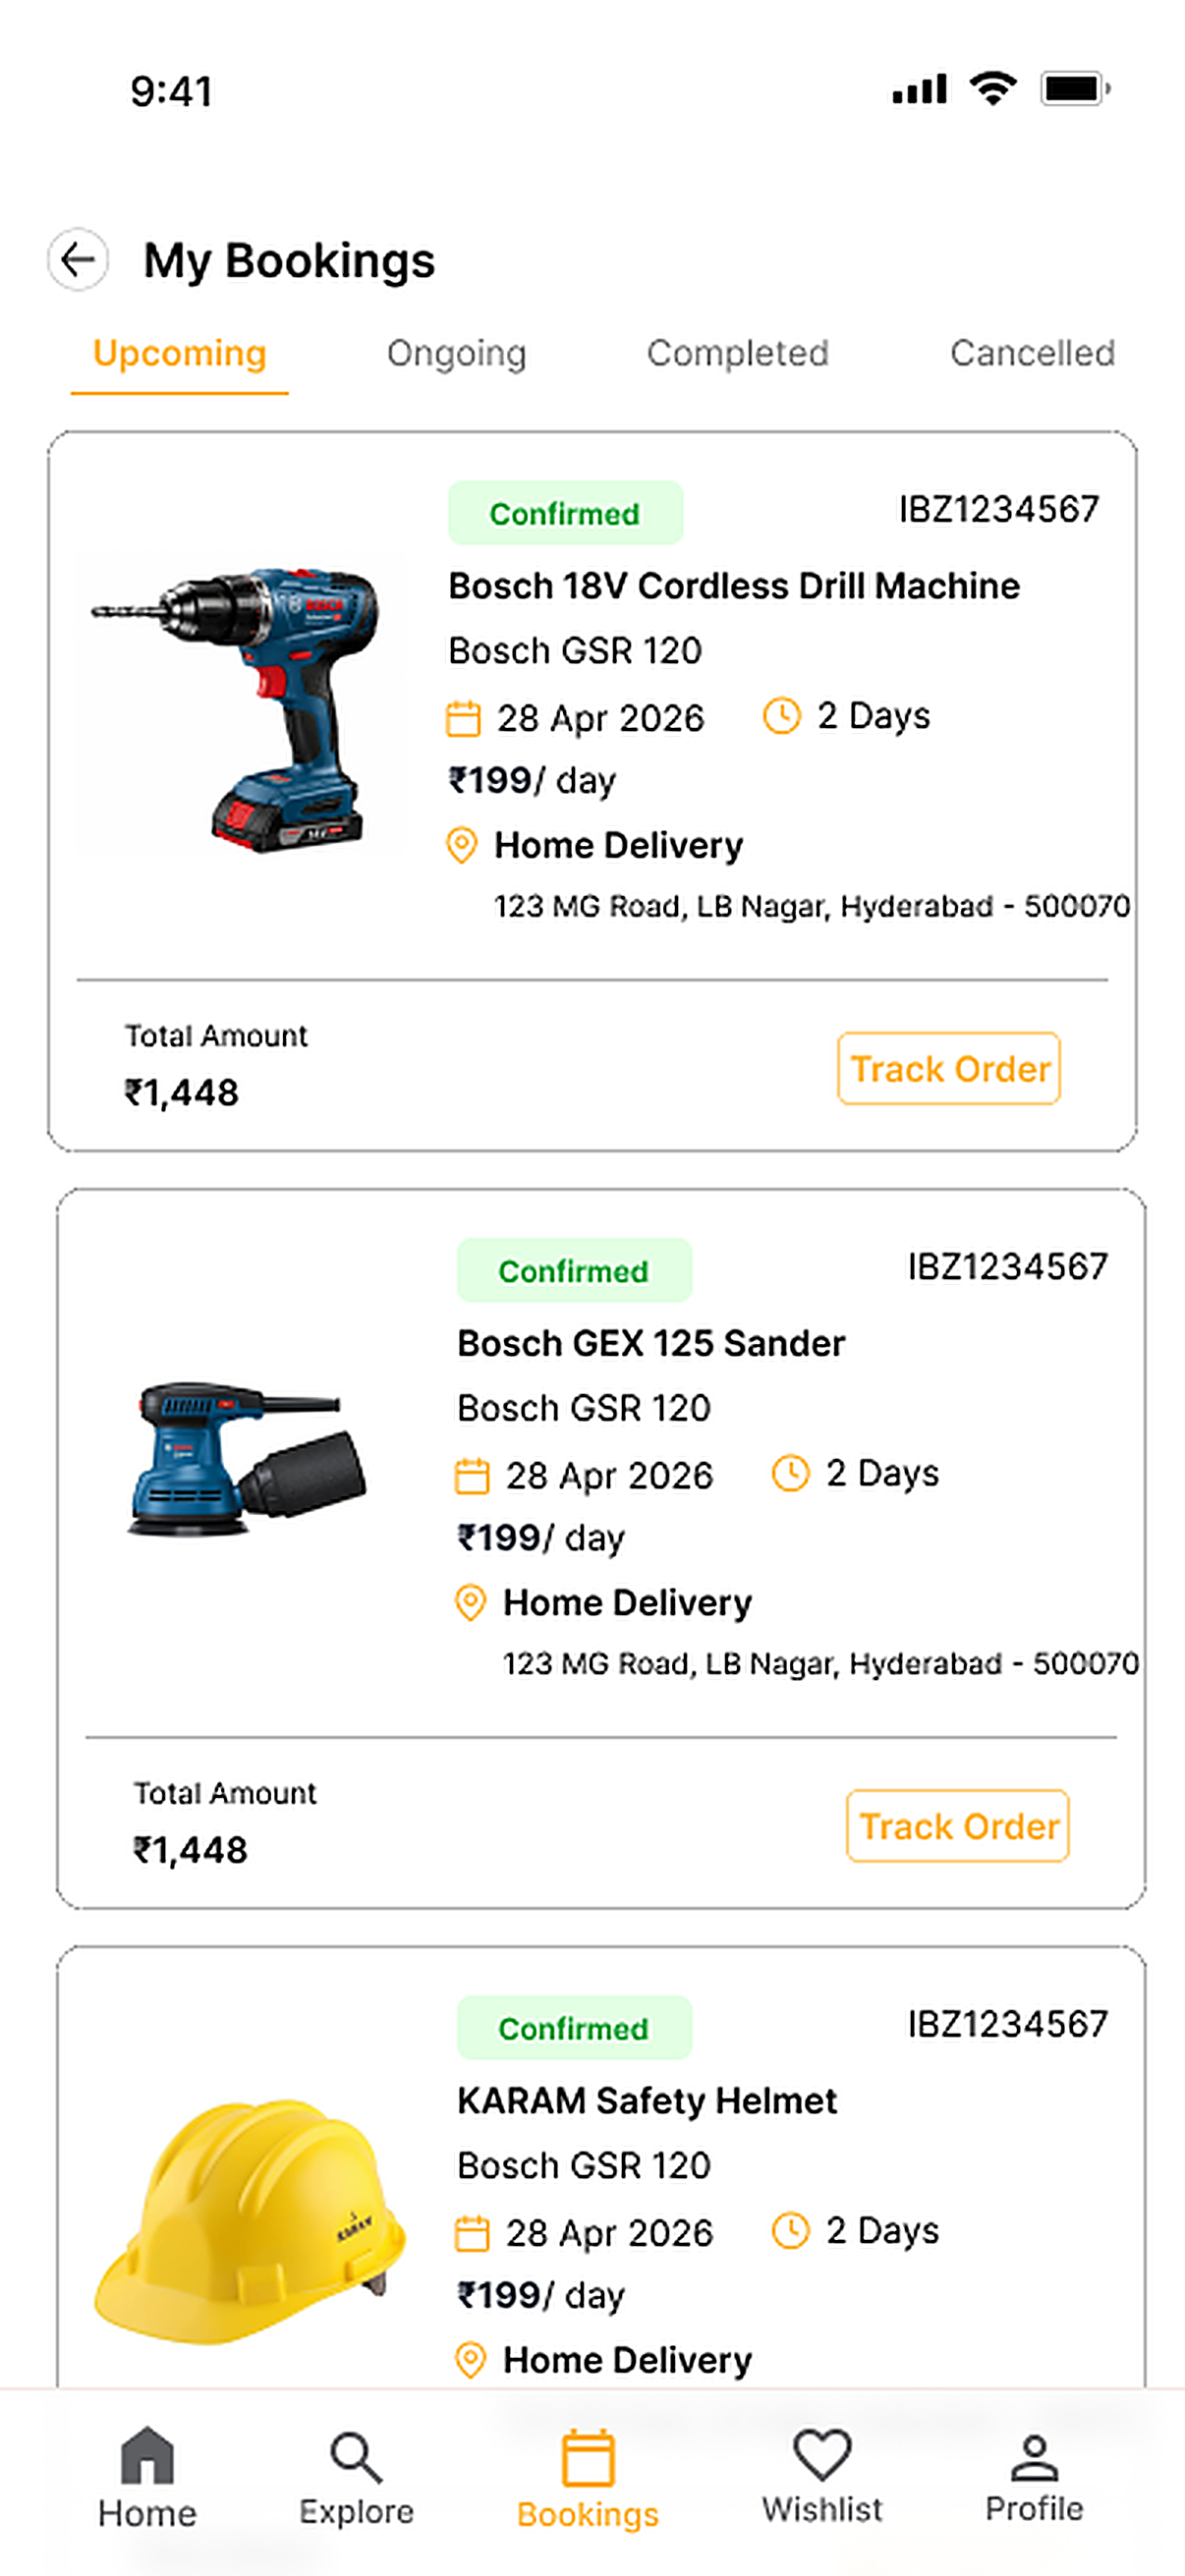Tap the clock icon on helmet booking
This screenshot has width=1185, height=2576.
click(x=790, y=2230)
